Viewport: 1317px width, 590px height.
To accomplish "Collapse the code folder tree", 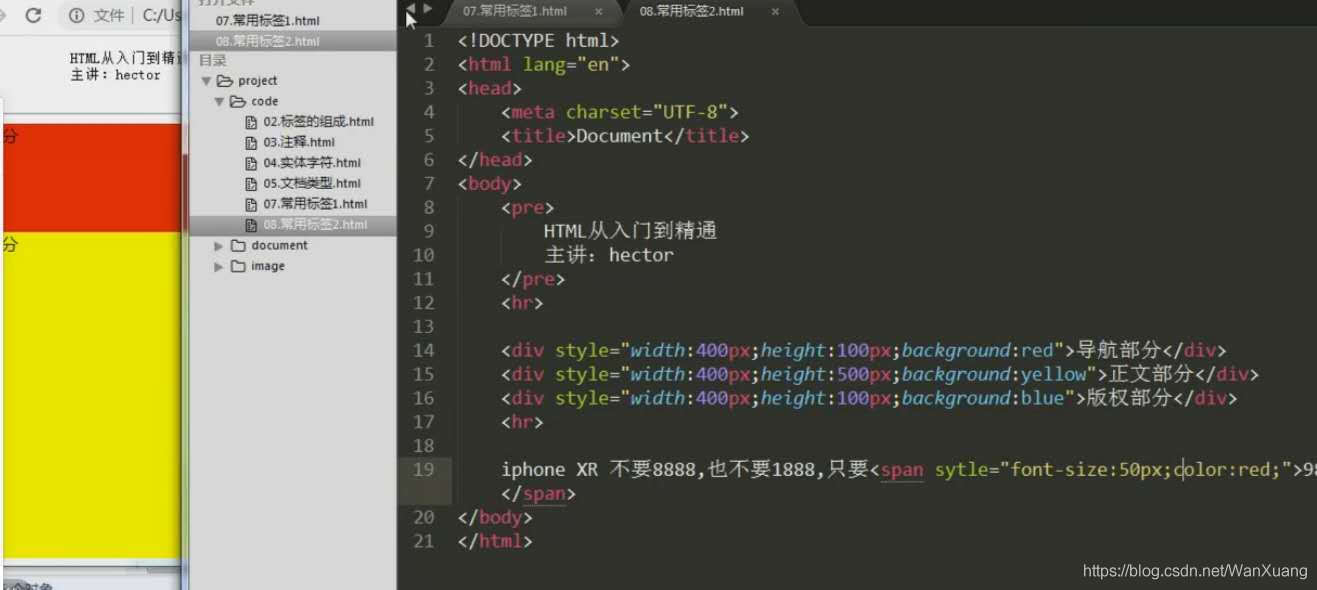I will (x=218, y=100).
